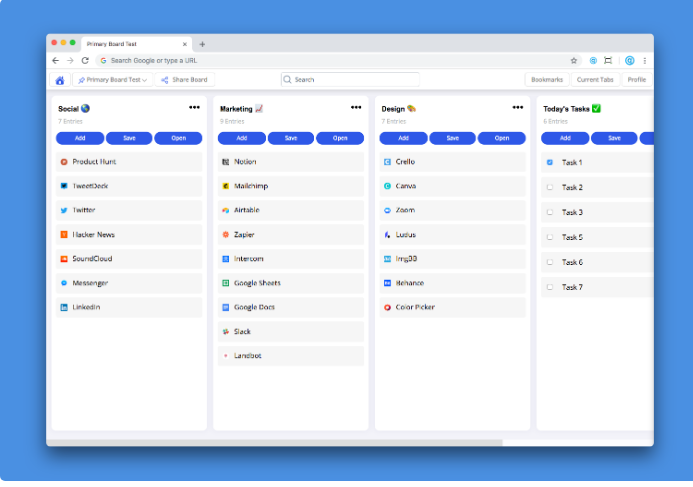Open the Hacker News entry
693x487 pixels.
pos(129,235)
